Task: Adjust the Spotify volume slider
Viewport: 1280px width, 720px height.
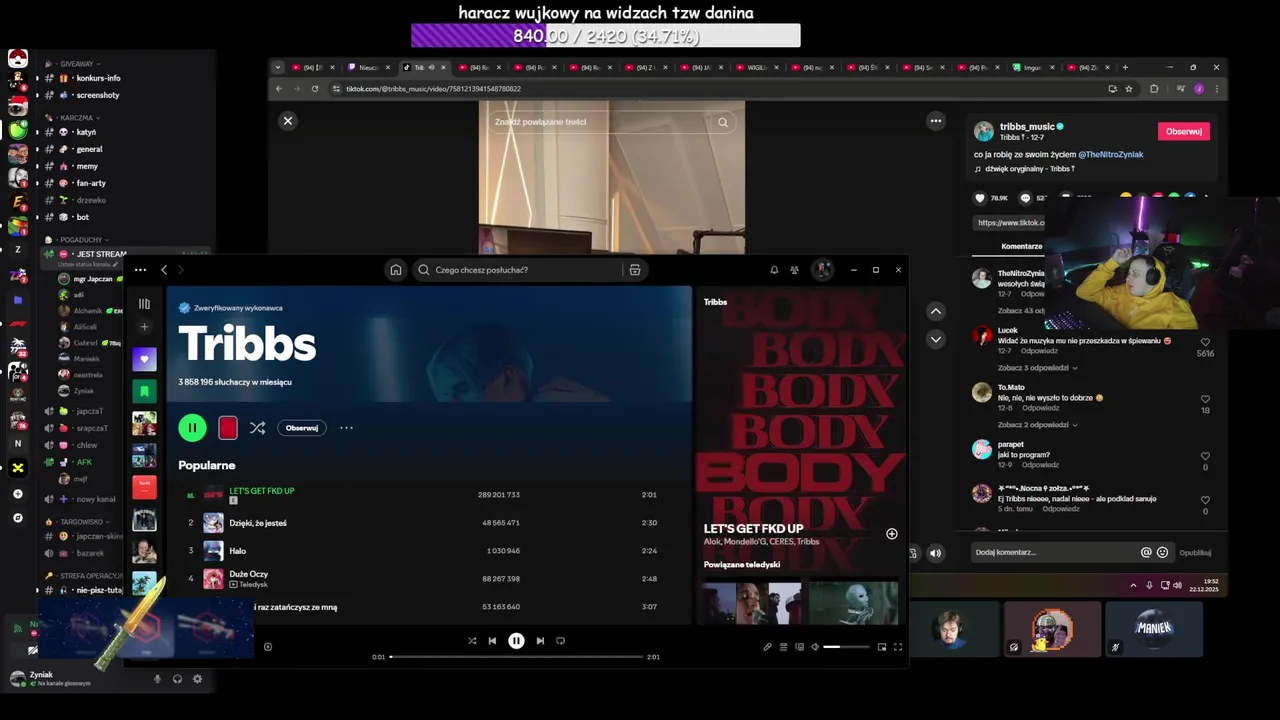Action: coord(846,647)
